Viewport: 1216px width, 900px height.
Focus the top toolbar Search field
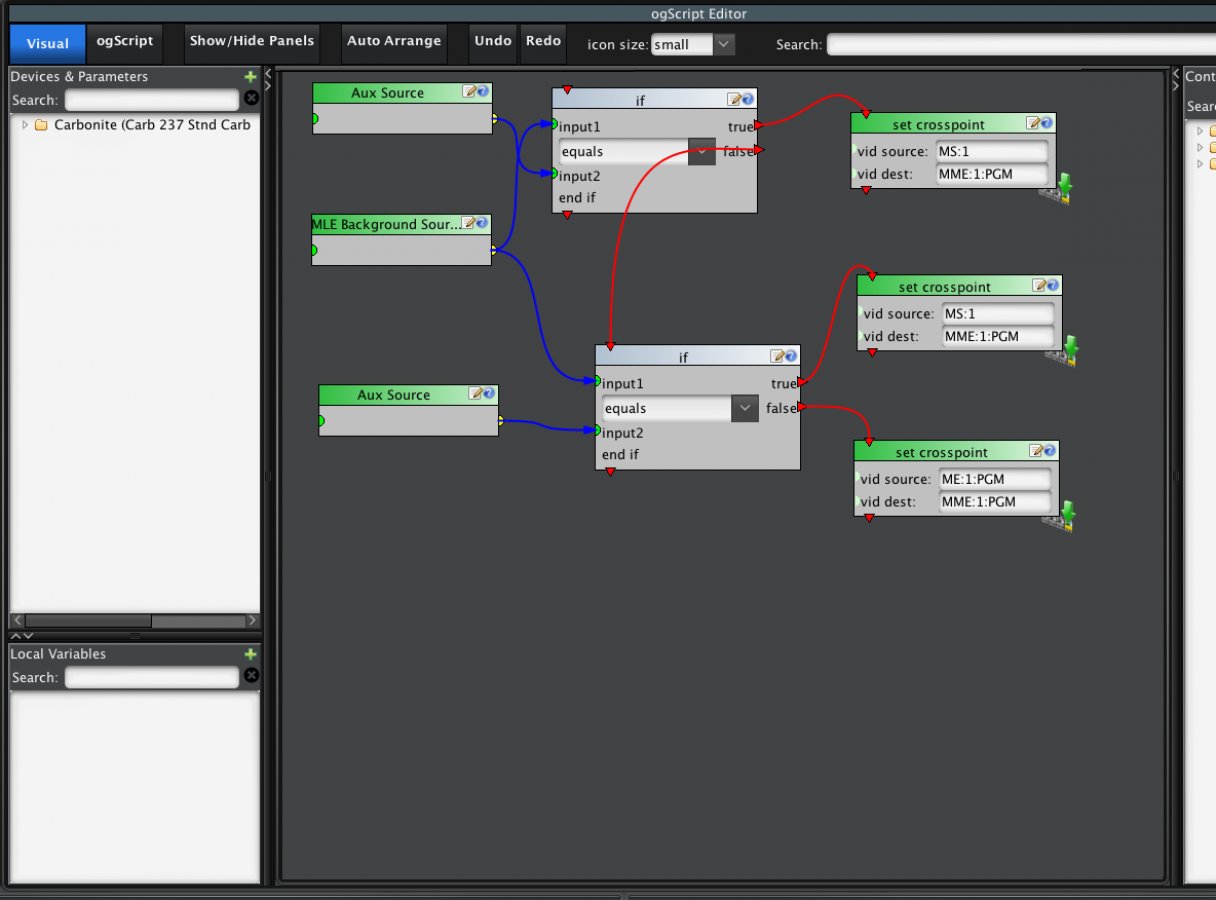1020,44
